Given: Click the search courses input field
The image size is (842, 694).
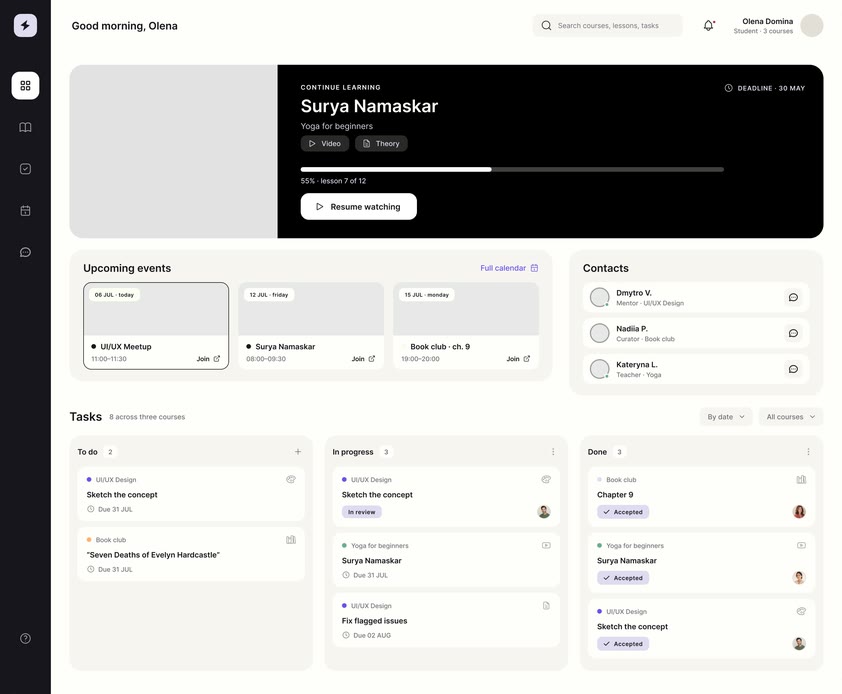Looking at the screenshot, I should pos(608,25).
